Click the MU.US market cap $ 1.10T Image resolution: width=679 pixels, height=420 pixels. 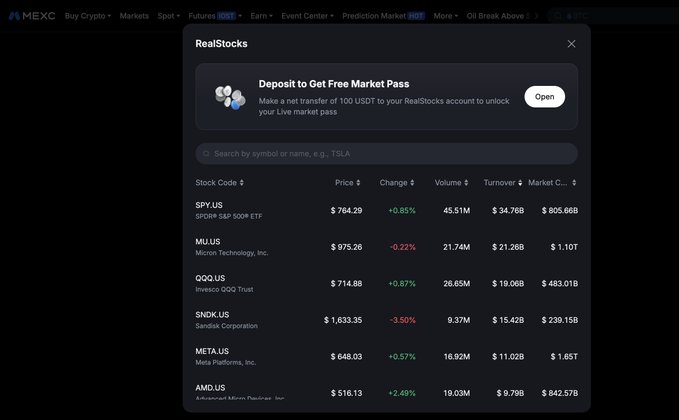564,247
